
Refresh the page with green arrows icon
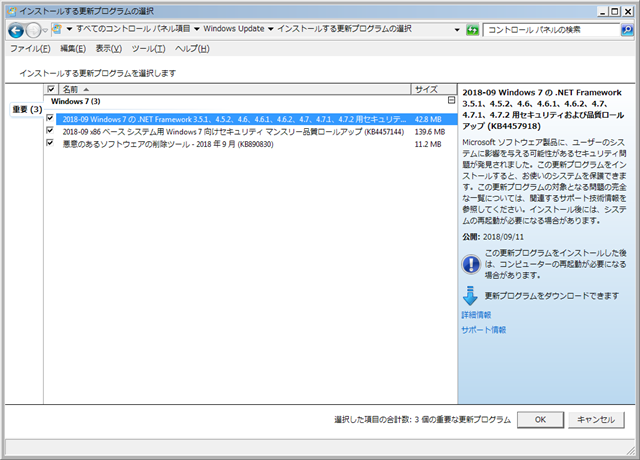[472, 30]
